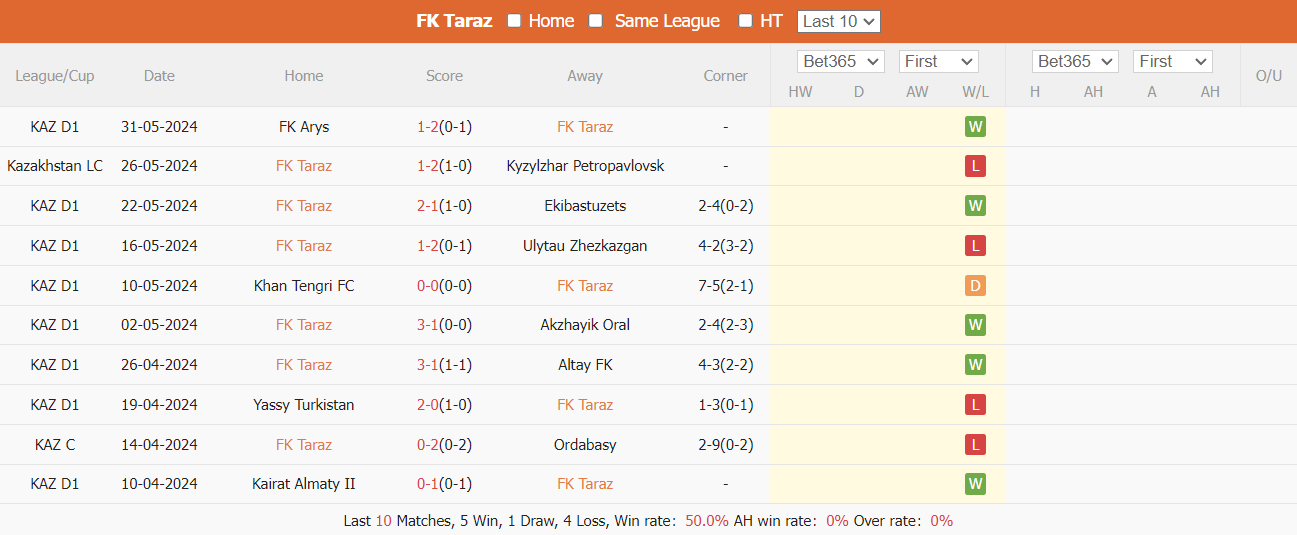Click the L badge in the Ordabasy row

(975, 445)
